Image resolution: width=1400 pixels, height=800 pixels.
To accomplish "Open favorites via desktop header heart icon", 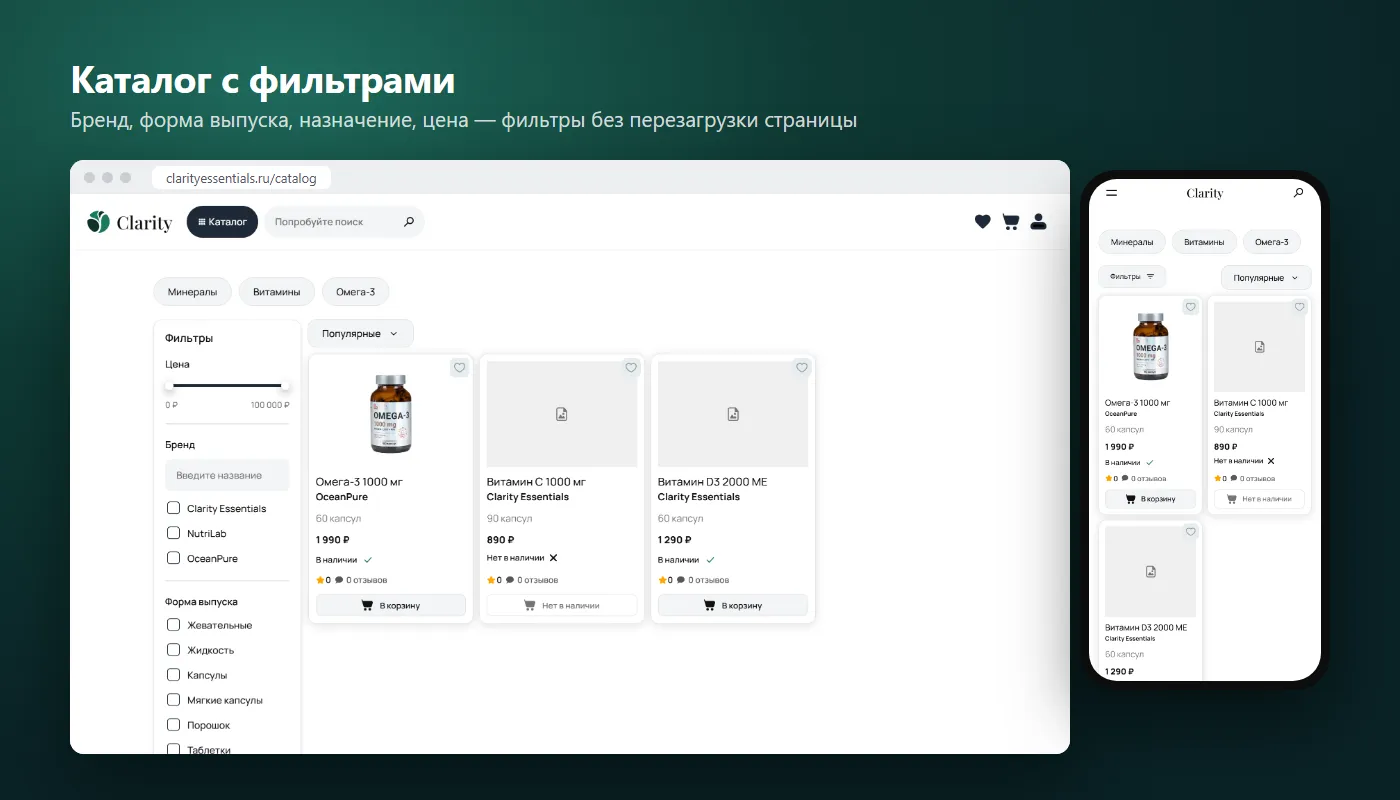I will pos(982,222).
